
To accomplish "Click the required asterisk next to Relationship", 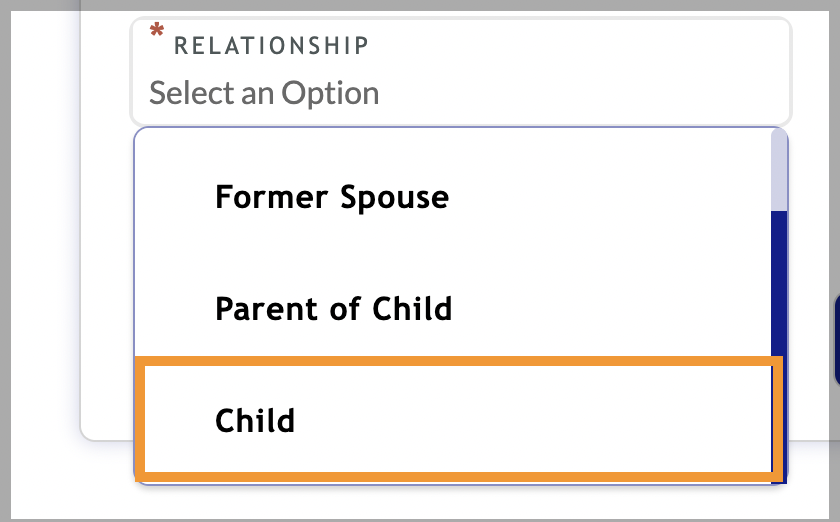I will pyautogui.click(x=157, y=33).
